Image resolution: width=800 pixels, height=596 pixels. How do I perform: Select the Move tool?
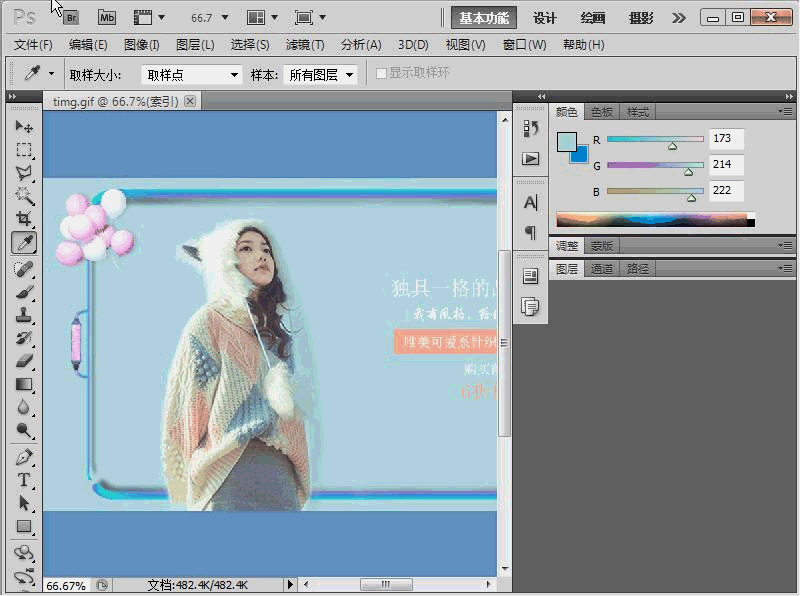(x=24, y=128)
